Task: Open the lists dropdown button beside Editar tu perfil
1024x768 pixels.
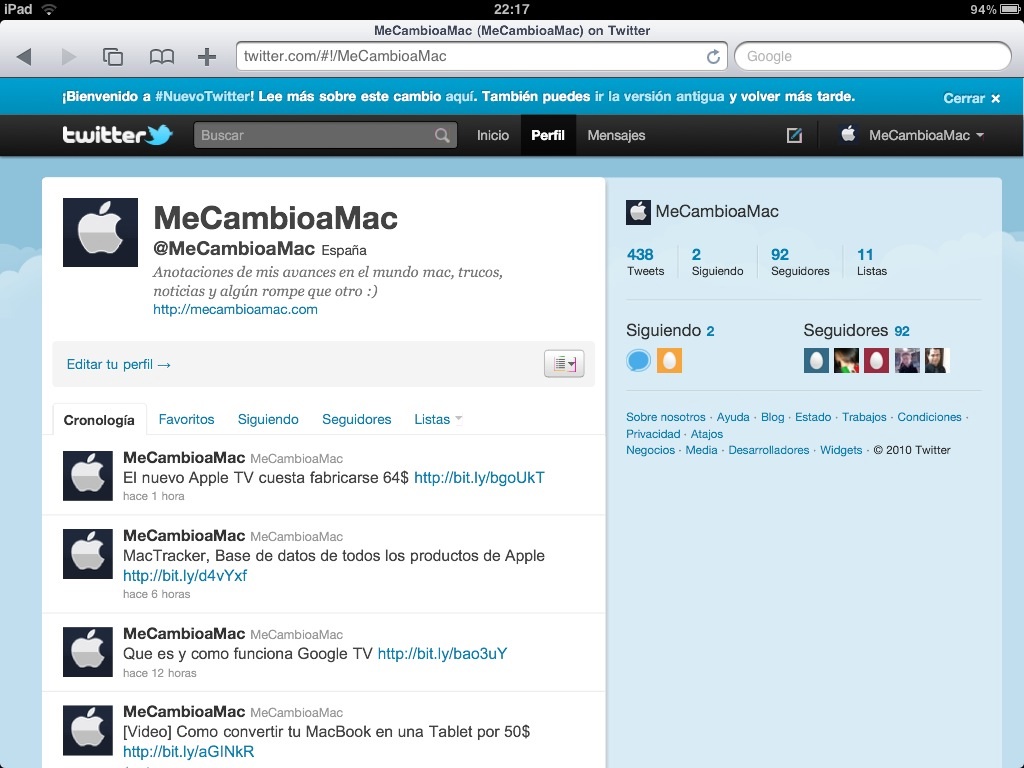Action: tap(564, 364)
